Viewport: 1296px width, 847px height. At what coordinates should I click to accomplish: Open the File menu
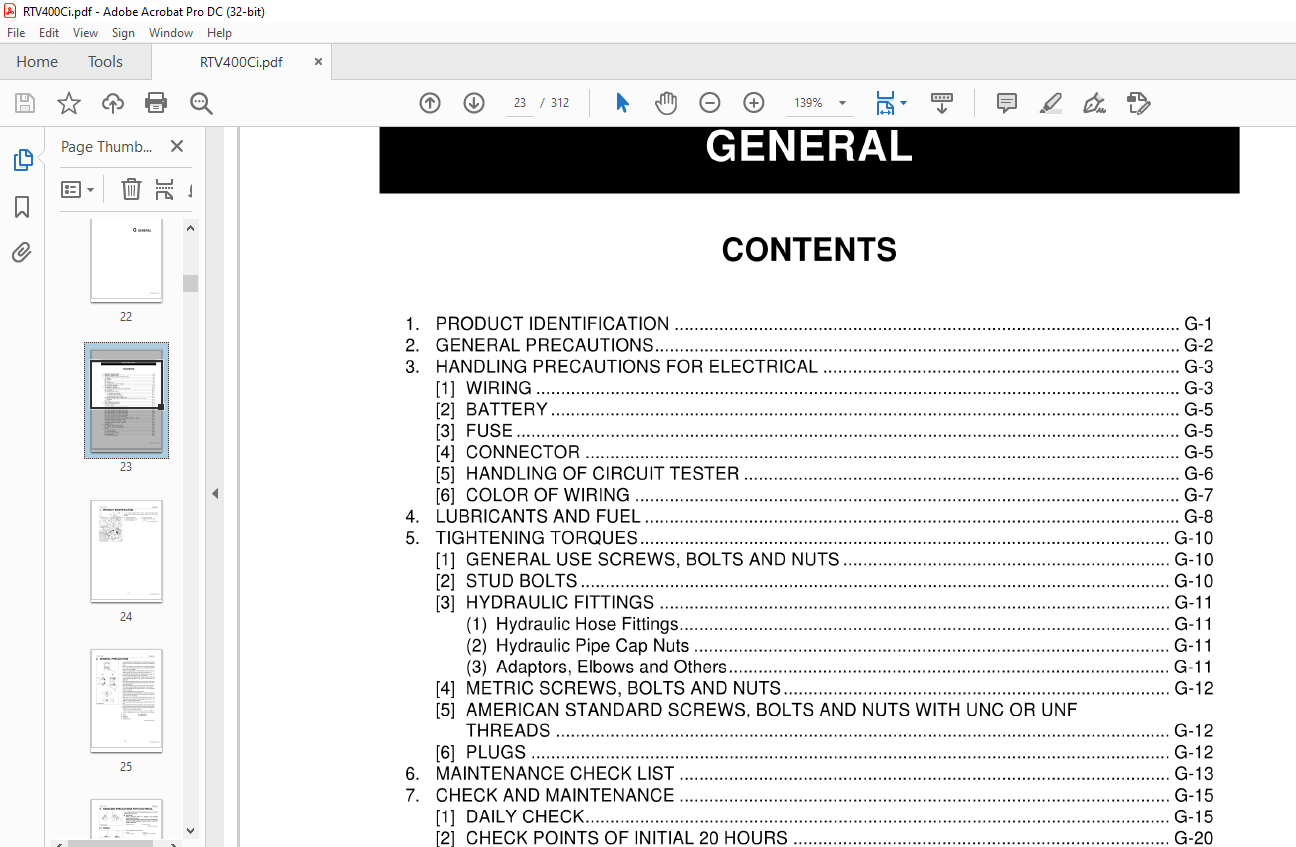pyautogui.click(x=16, y=33)
